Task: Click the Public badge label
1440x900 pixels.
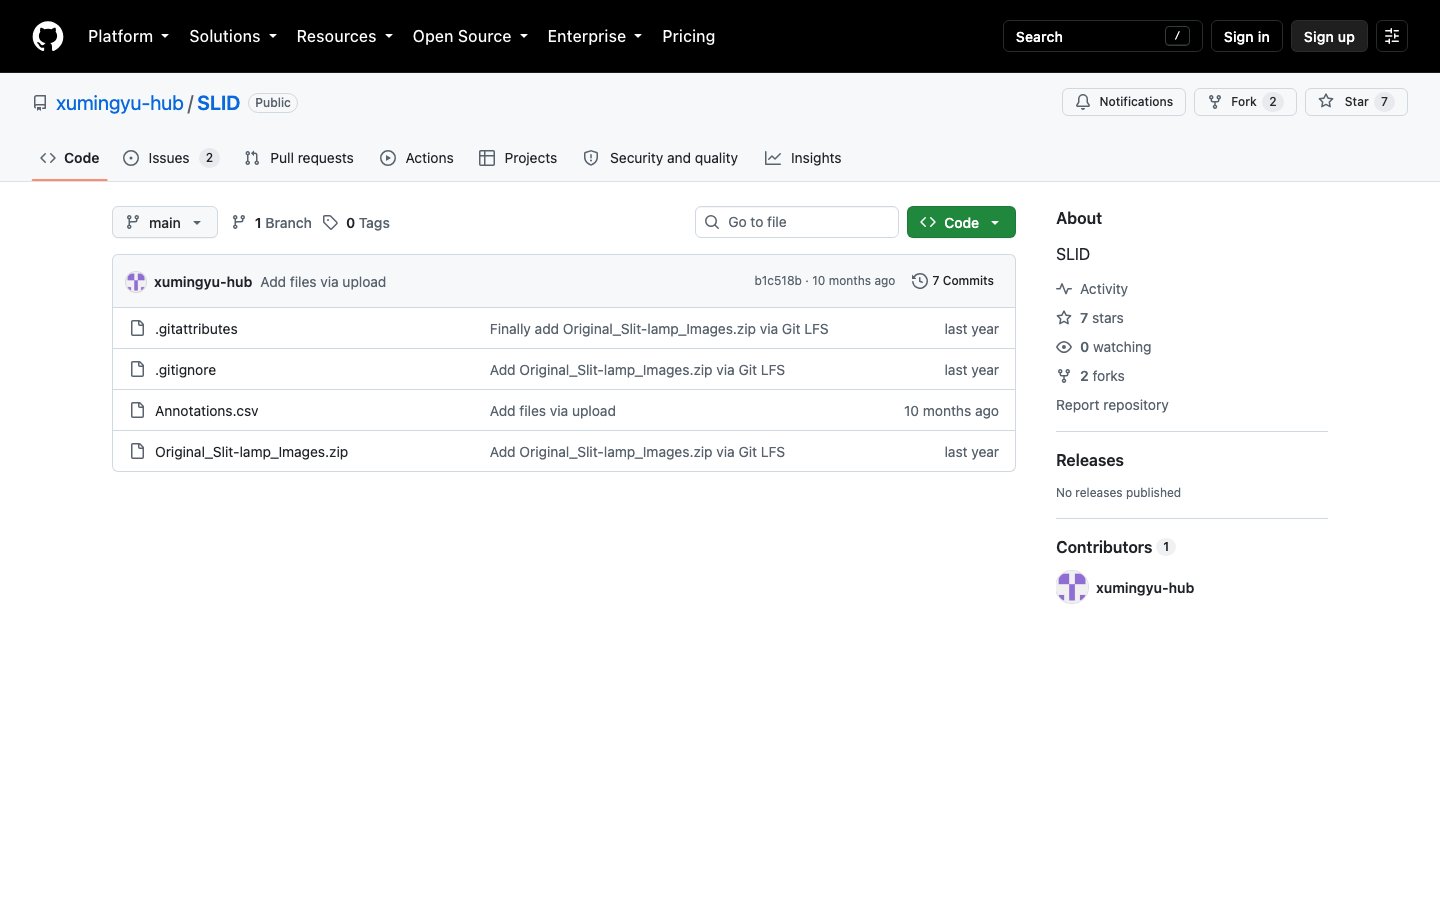Action: (273, 103)
